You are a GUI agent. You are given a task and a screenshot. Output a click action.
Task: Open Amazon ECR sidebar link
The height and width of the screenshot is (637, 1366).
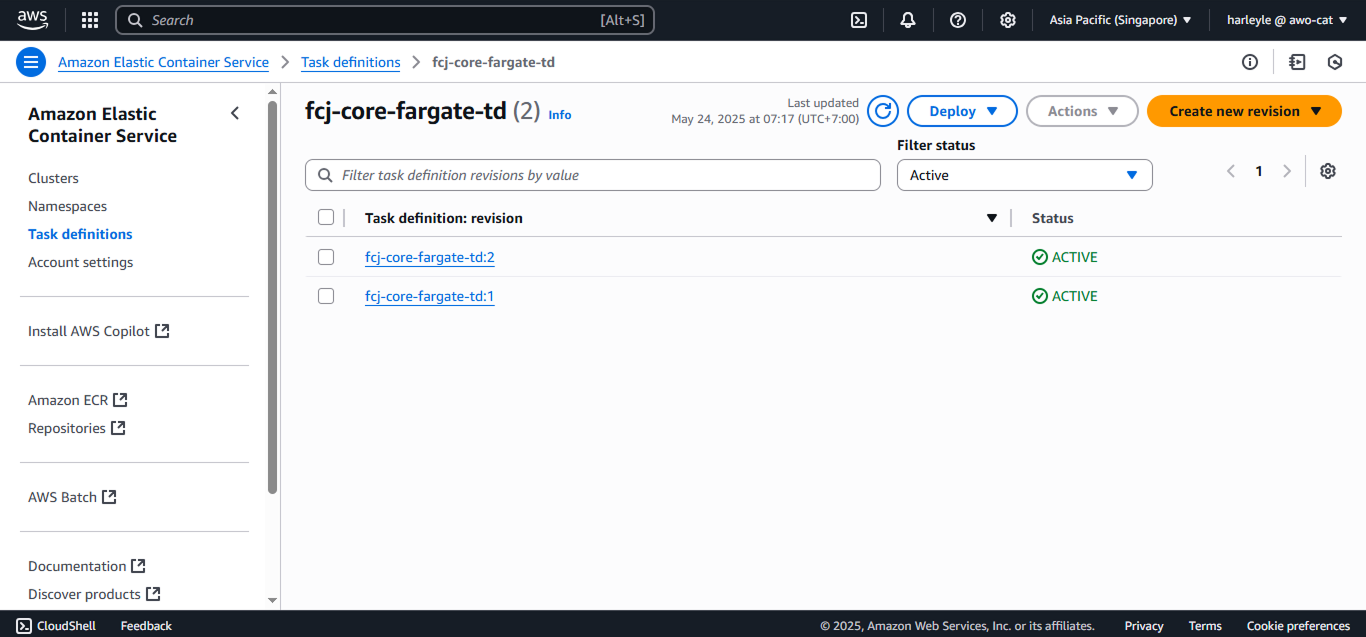(x=68, y=400)
